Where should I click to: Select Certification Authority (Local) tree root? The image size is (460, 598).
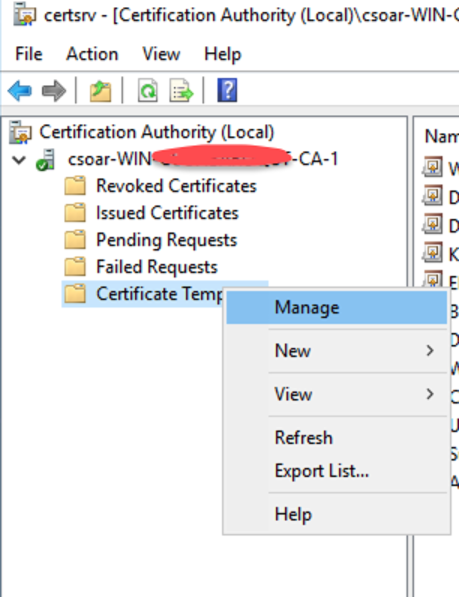click(157, 132)
